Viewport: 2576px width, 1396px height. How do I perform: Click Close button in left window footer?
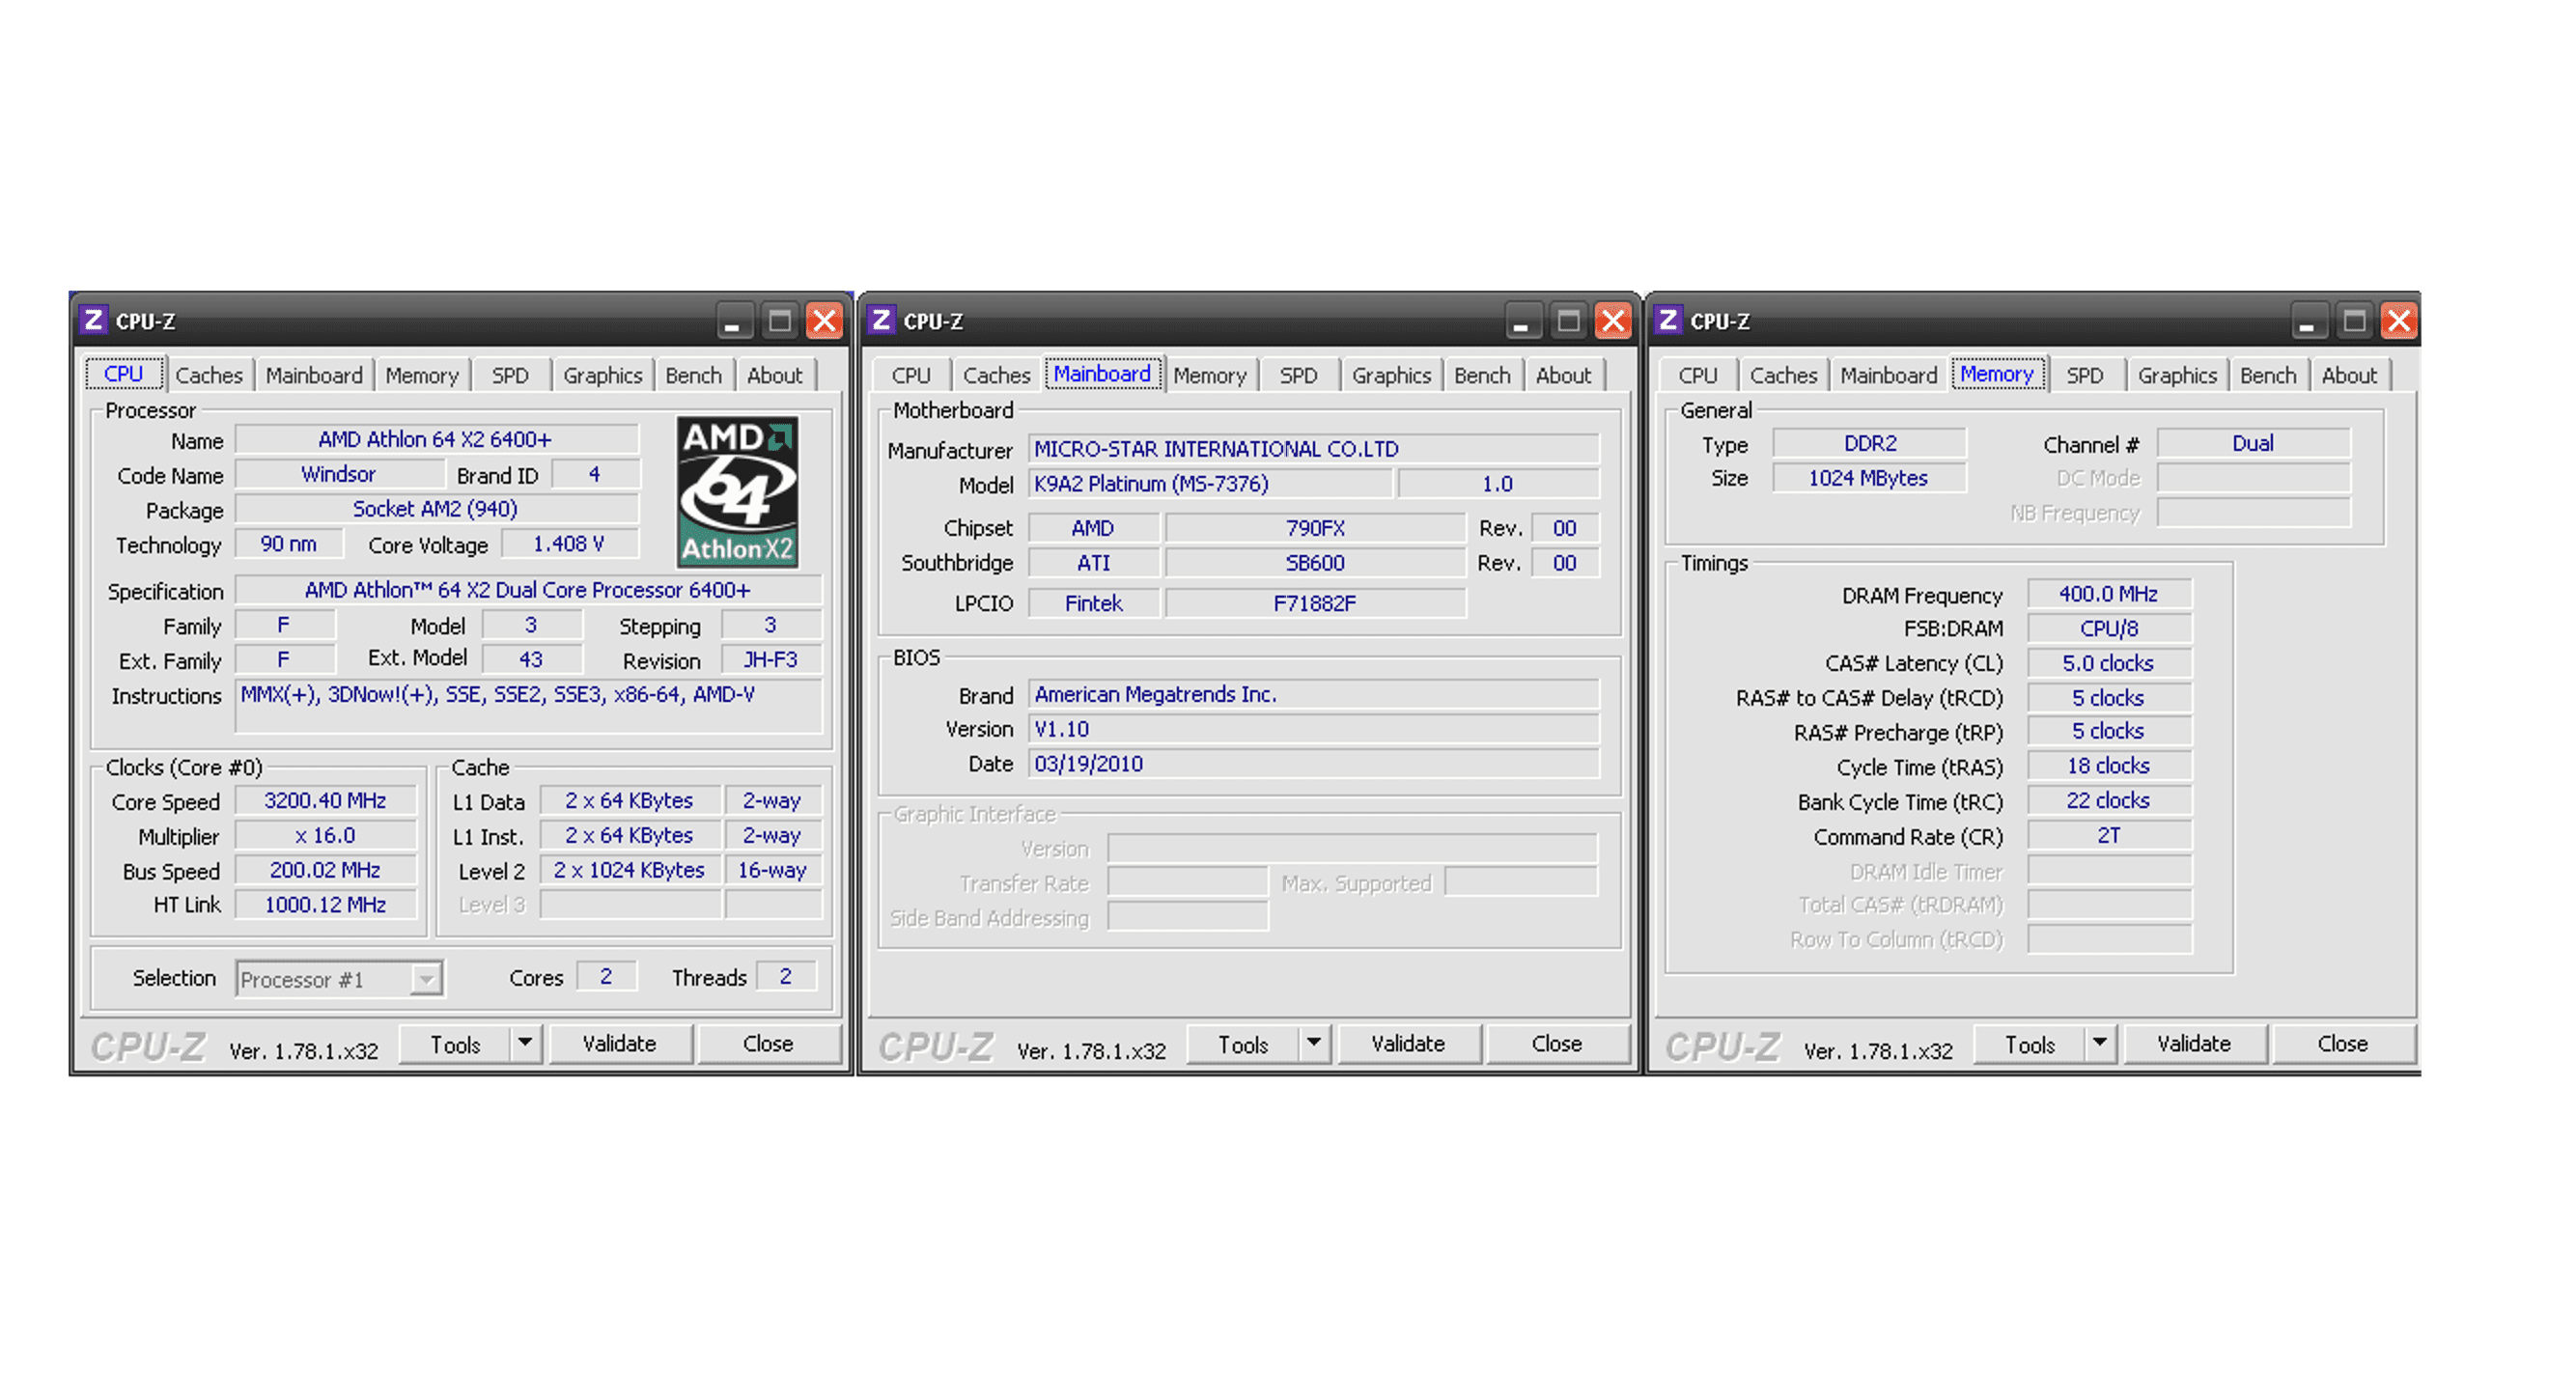pos(768,1043)
